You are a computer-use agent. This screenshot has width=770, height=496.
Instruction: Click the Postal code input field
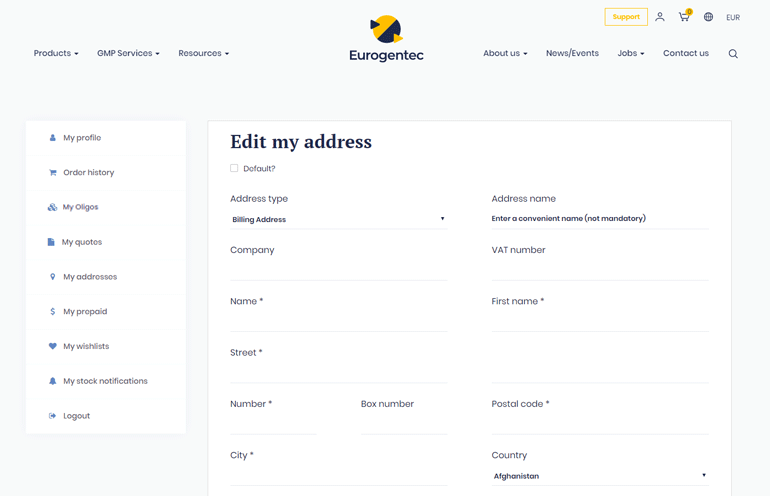point(599,424)
